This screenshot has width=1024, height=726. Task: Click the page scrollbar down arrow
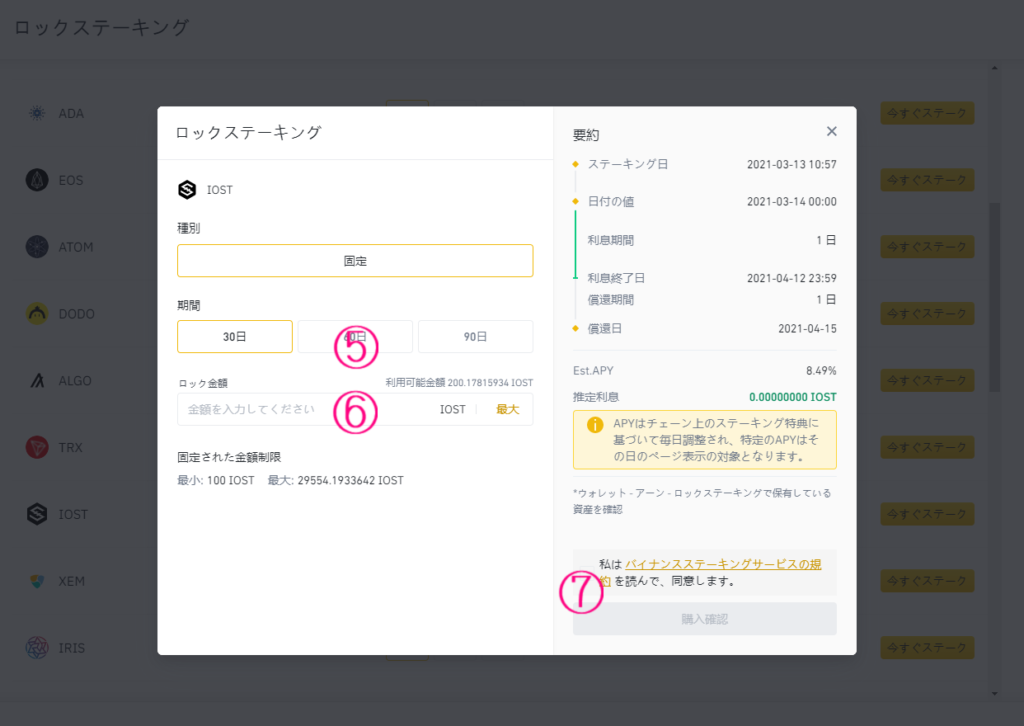[x=995, y=693]
